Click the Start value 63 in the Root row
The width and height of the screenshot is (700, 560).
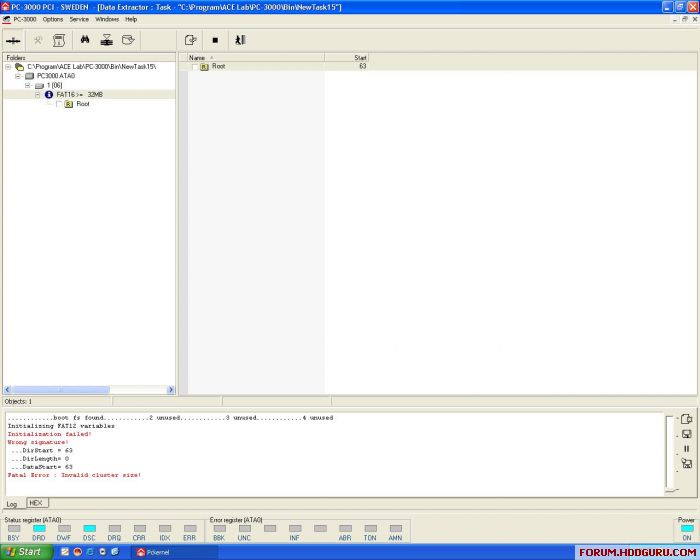[362, 67]
